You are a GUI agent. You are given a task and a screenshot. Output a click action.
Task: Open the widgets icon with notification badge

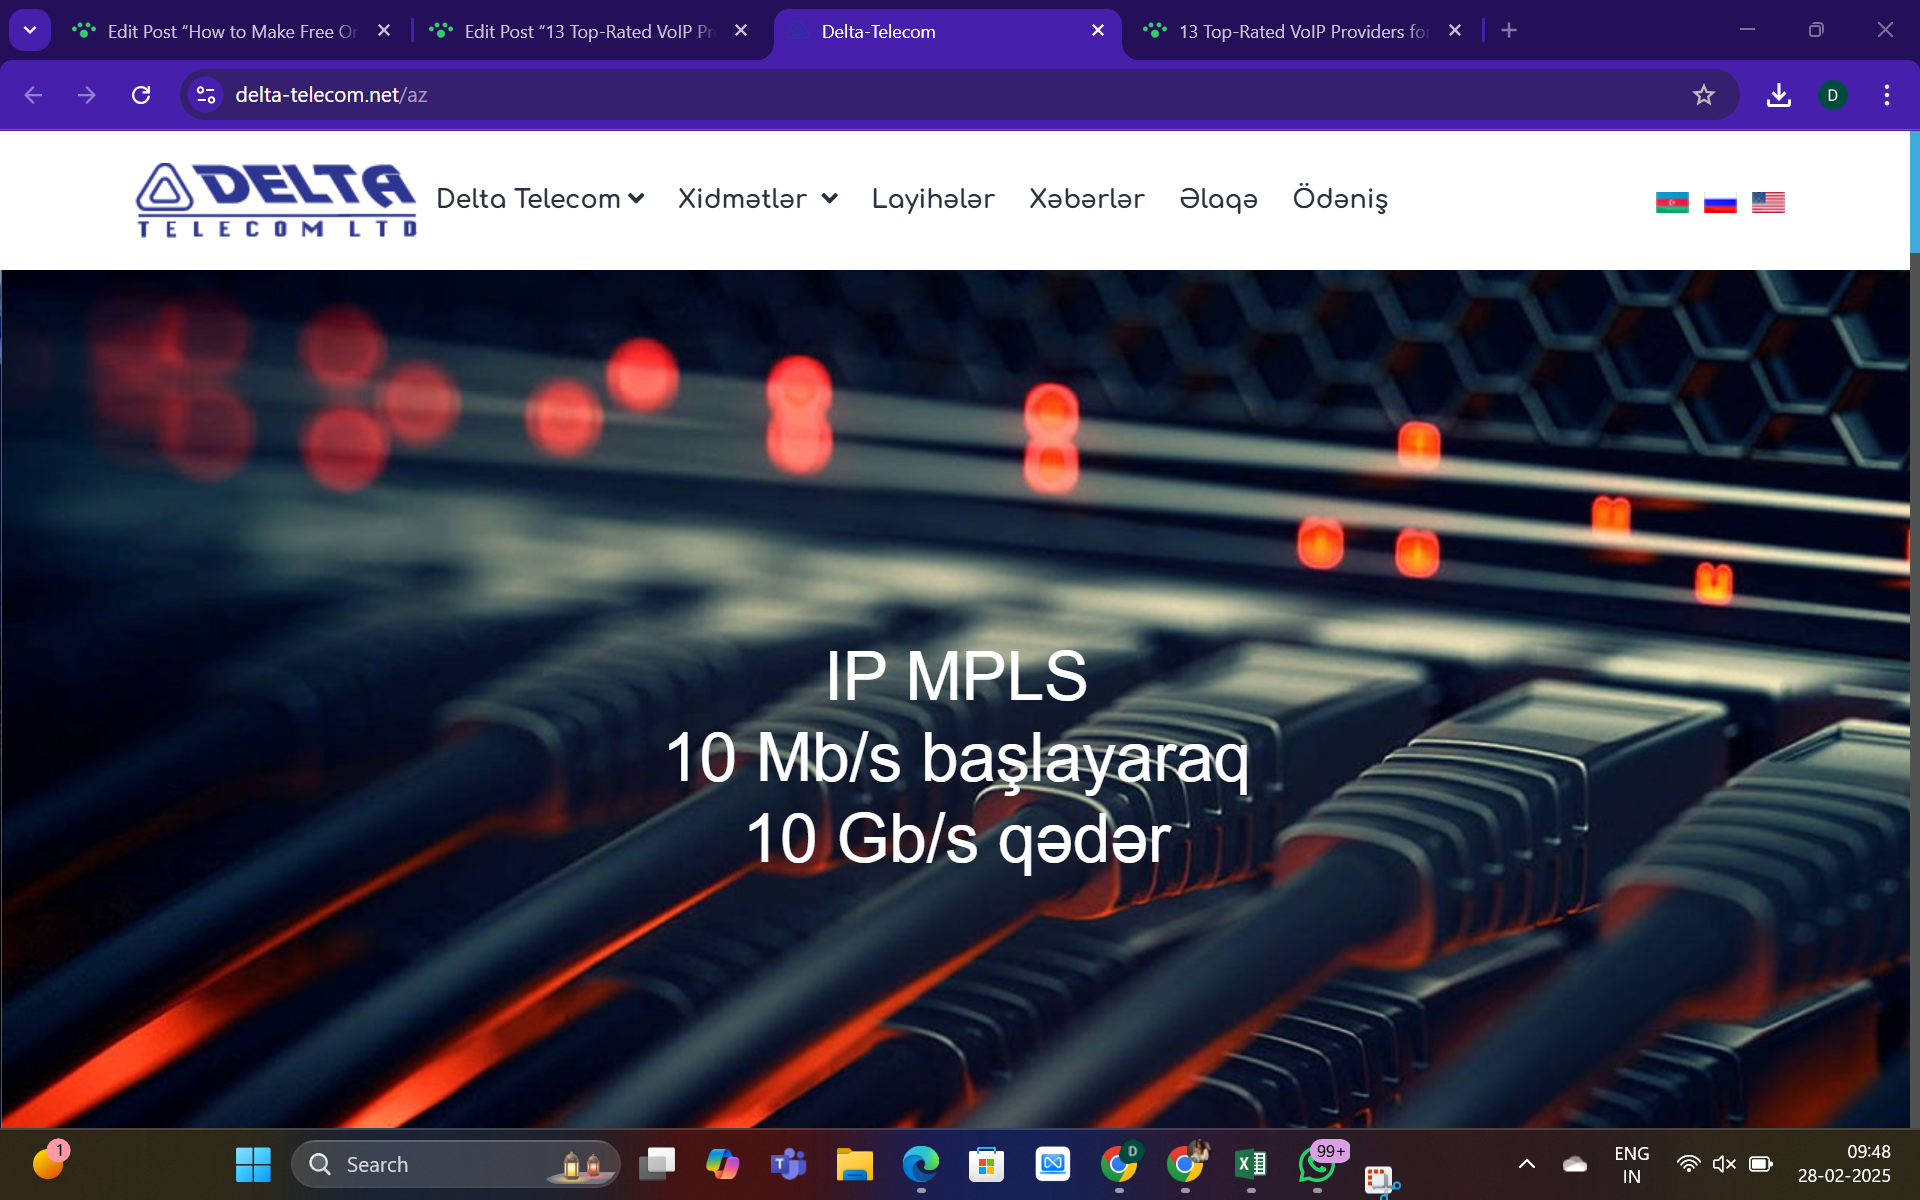point(49,1162)
